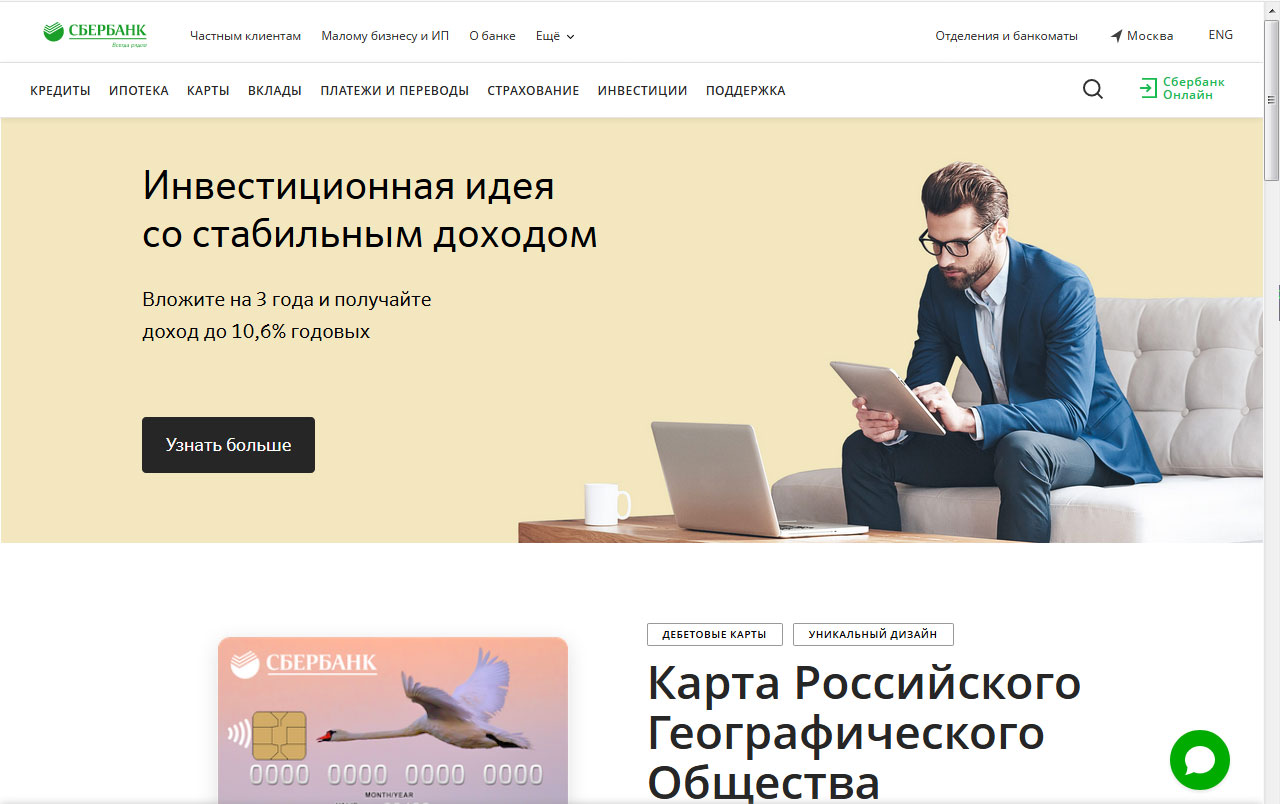This screenshot has width=1280, height=804.
Task: Select Страхование in navigation bar
Action: coord(533,90)
